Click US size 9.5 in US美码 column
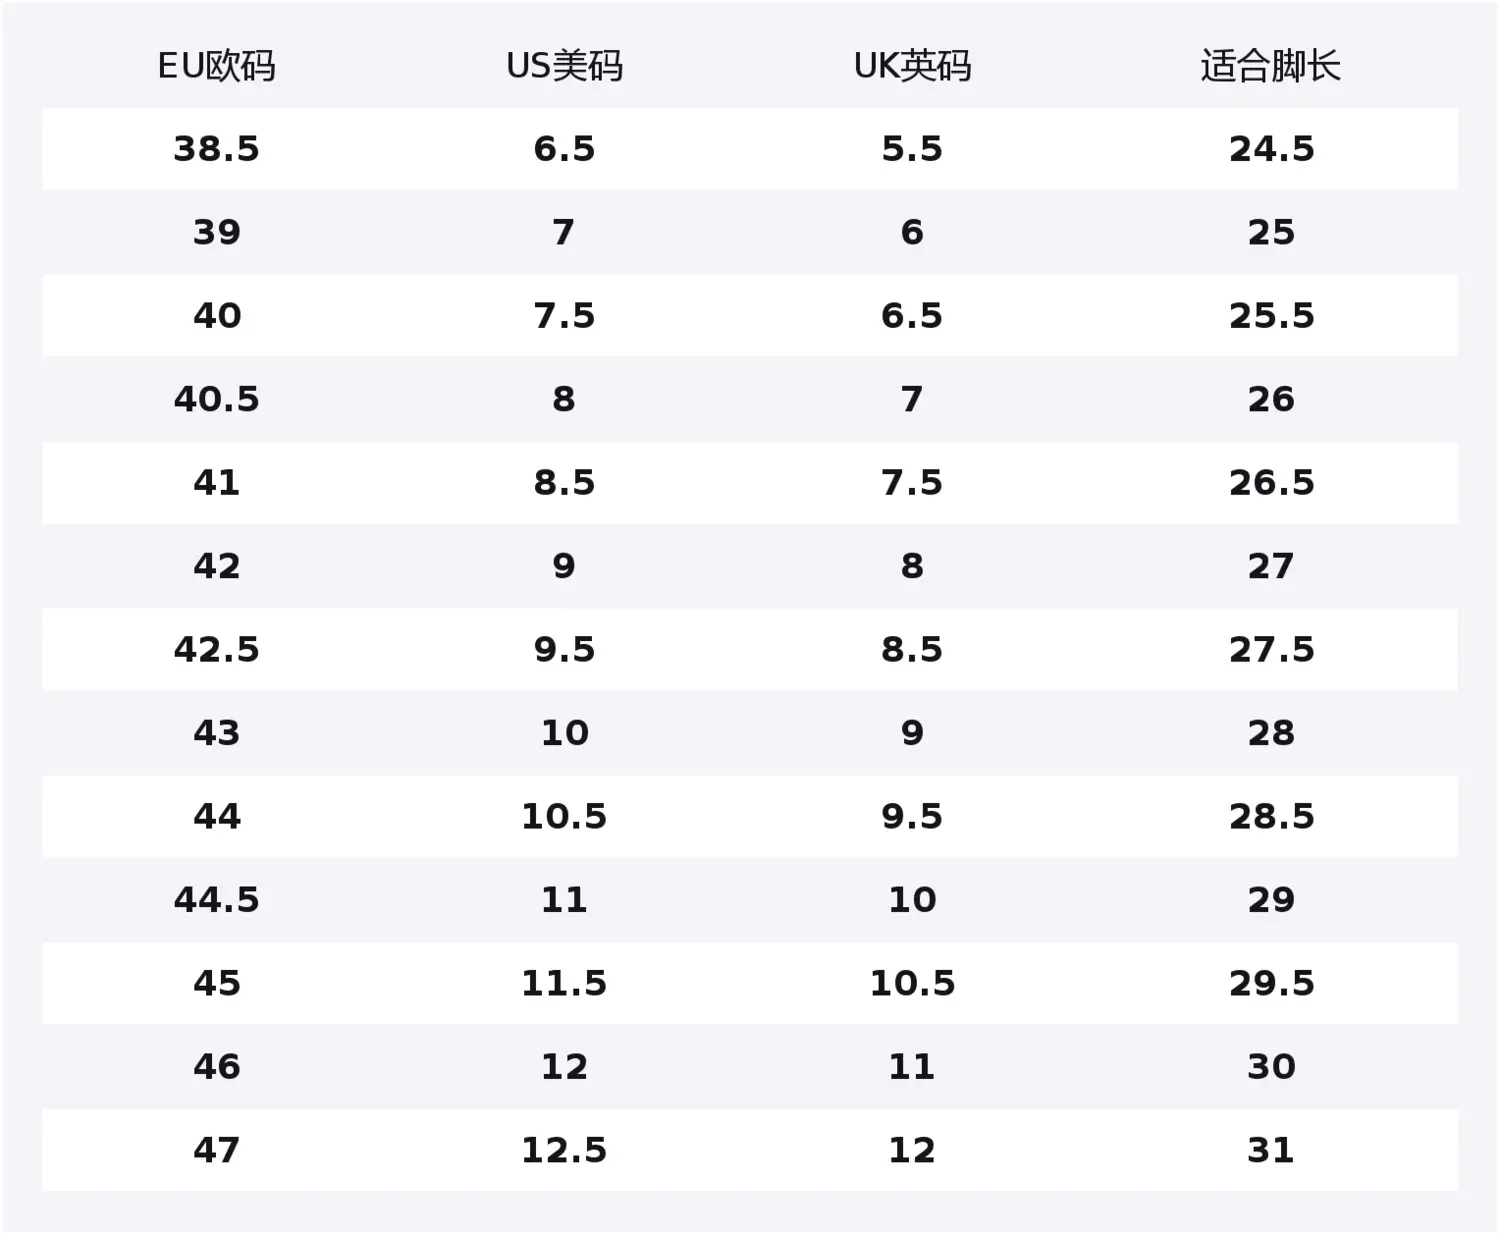This screenshot has height=1235, width=1500. coord(564,649)
